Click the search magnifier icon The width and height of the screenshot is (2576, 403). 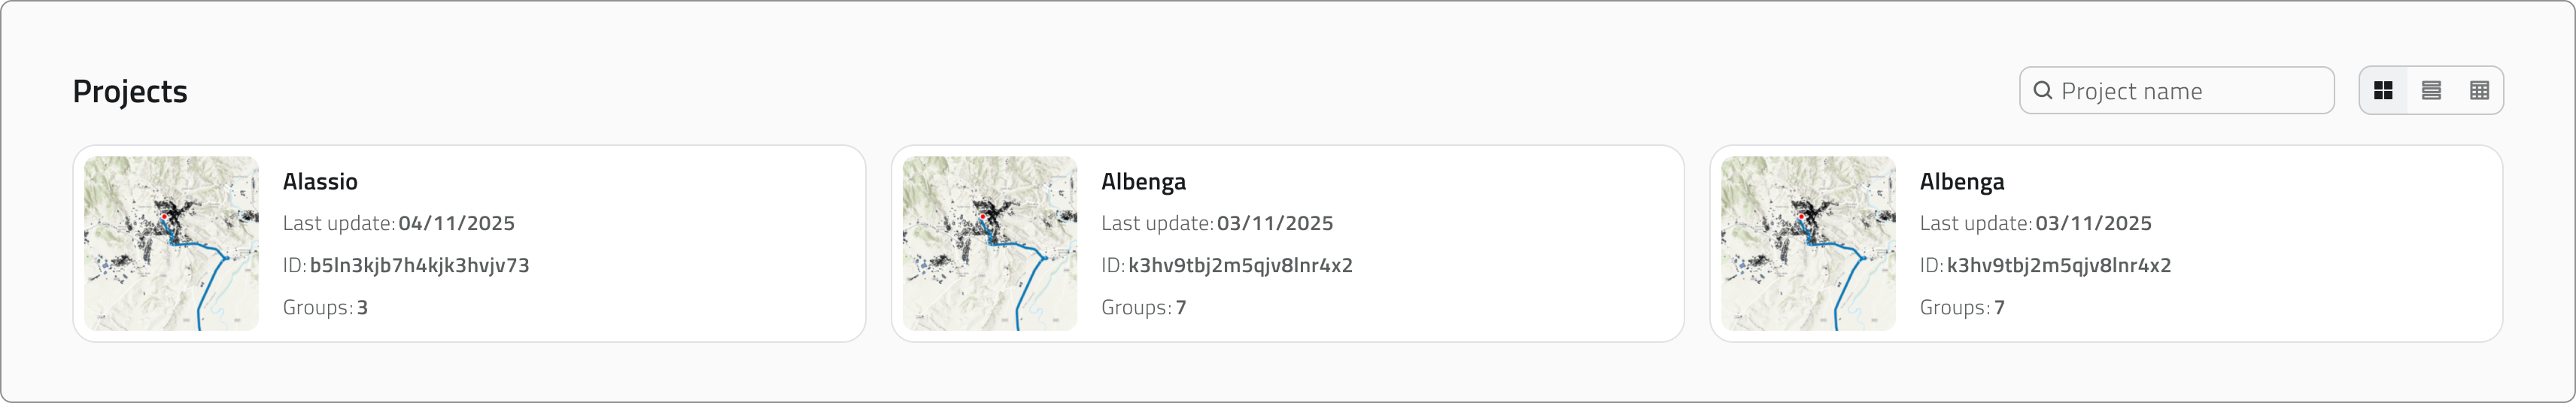tap(2044, 91)
